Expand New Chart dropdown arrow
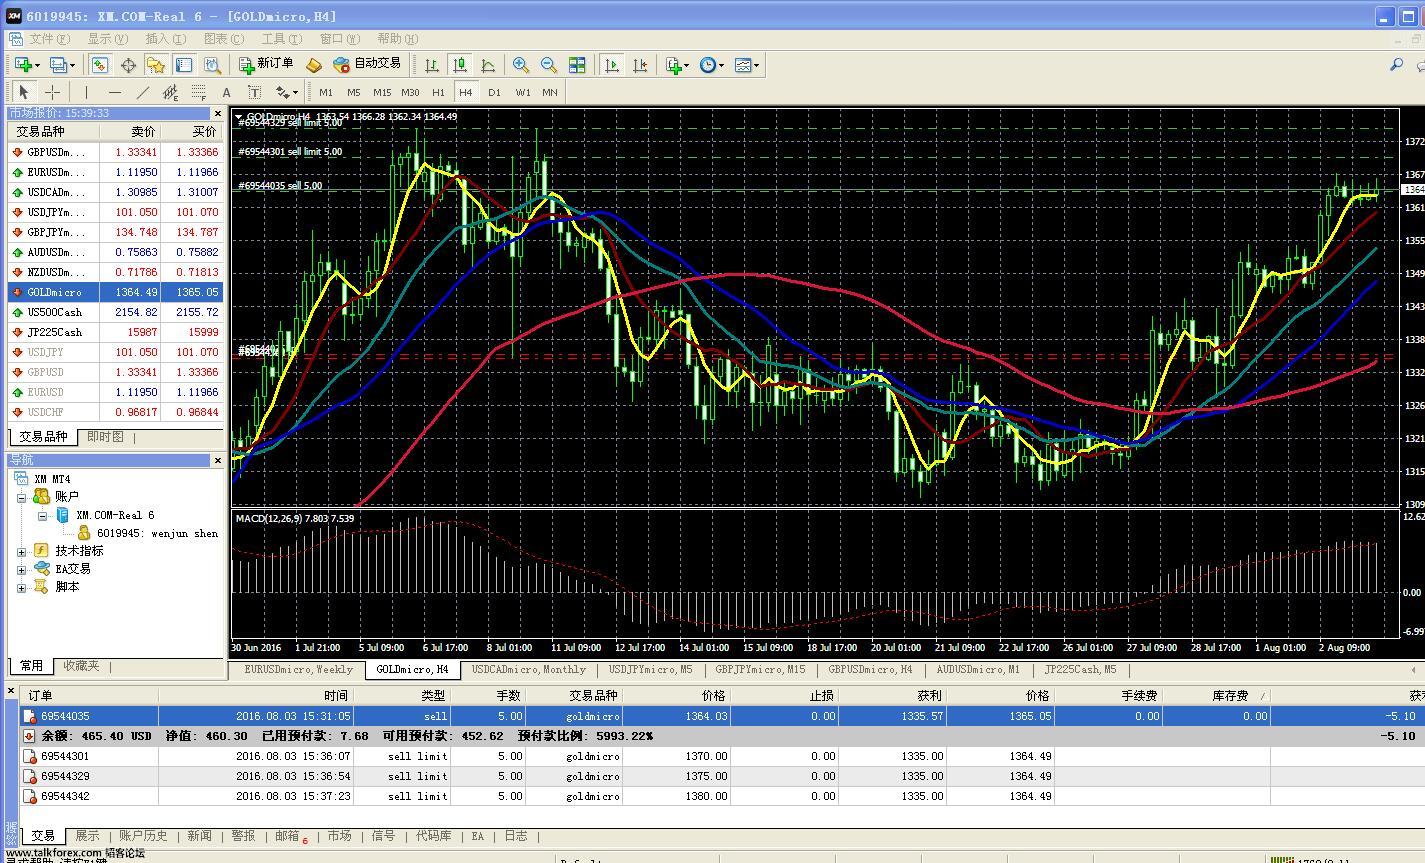Image resolution: width=1425 pixels, height=863 pixels. click(x=37, y=66)
